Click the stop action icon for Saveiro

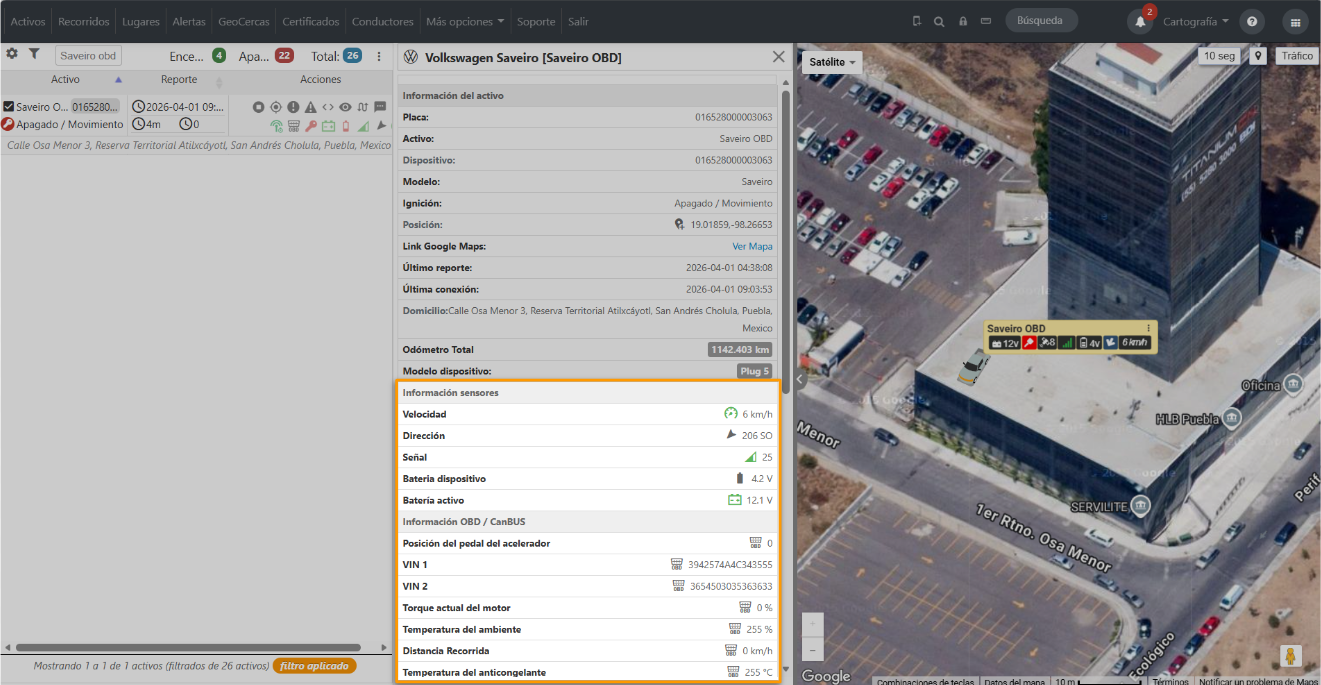(258, 107)
